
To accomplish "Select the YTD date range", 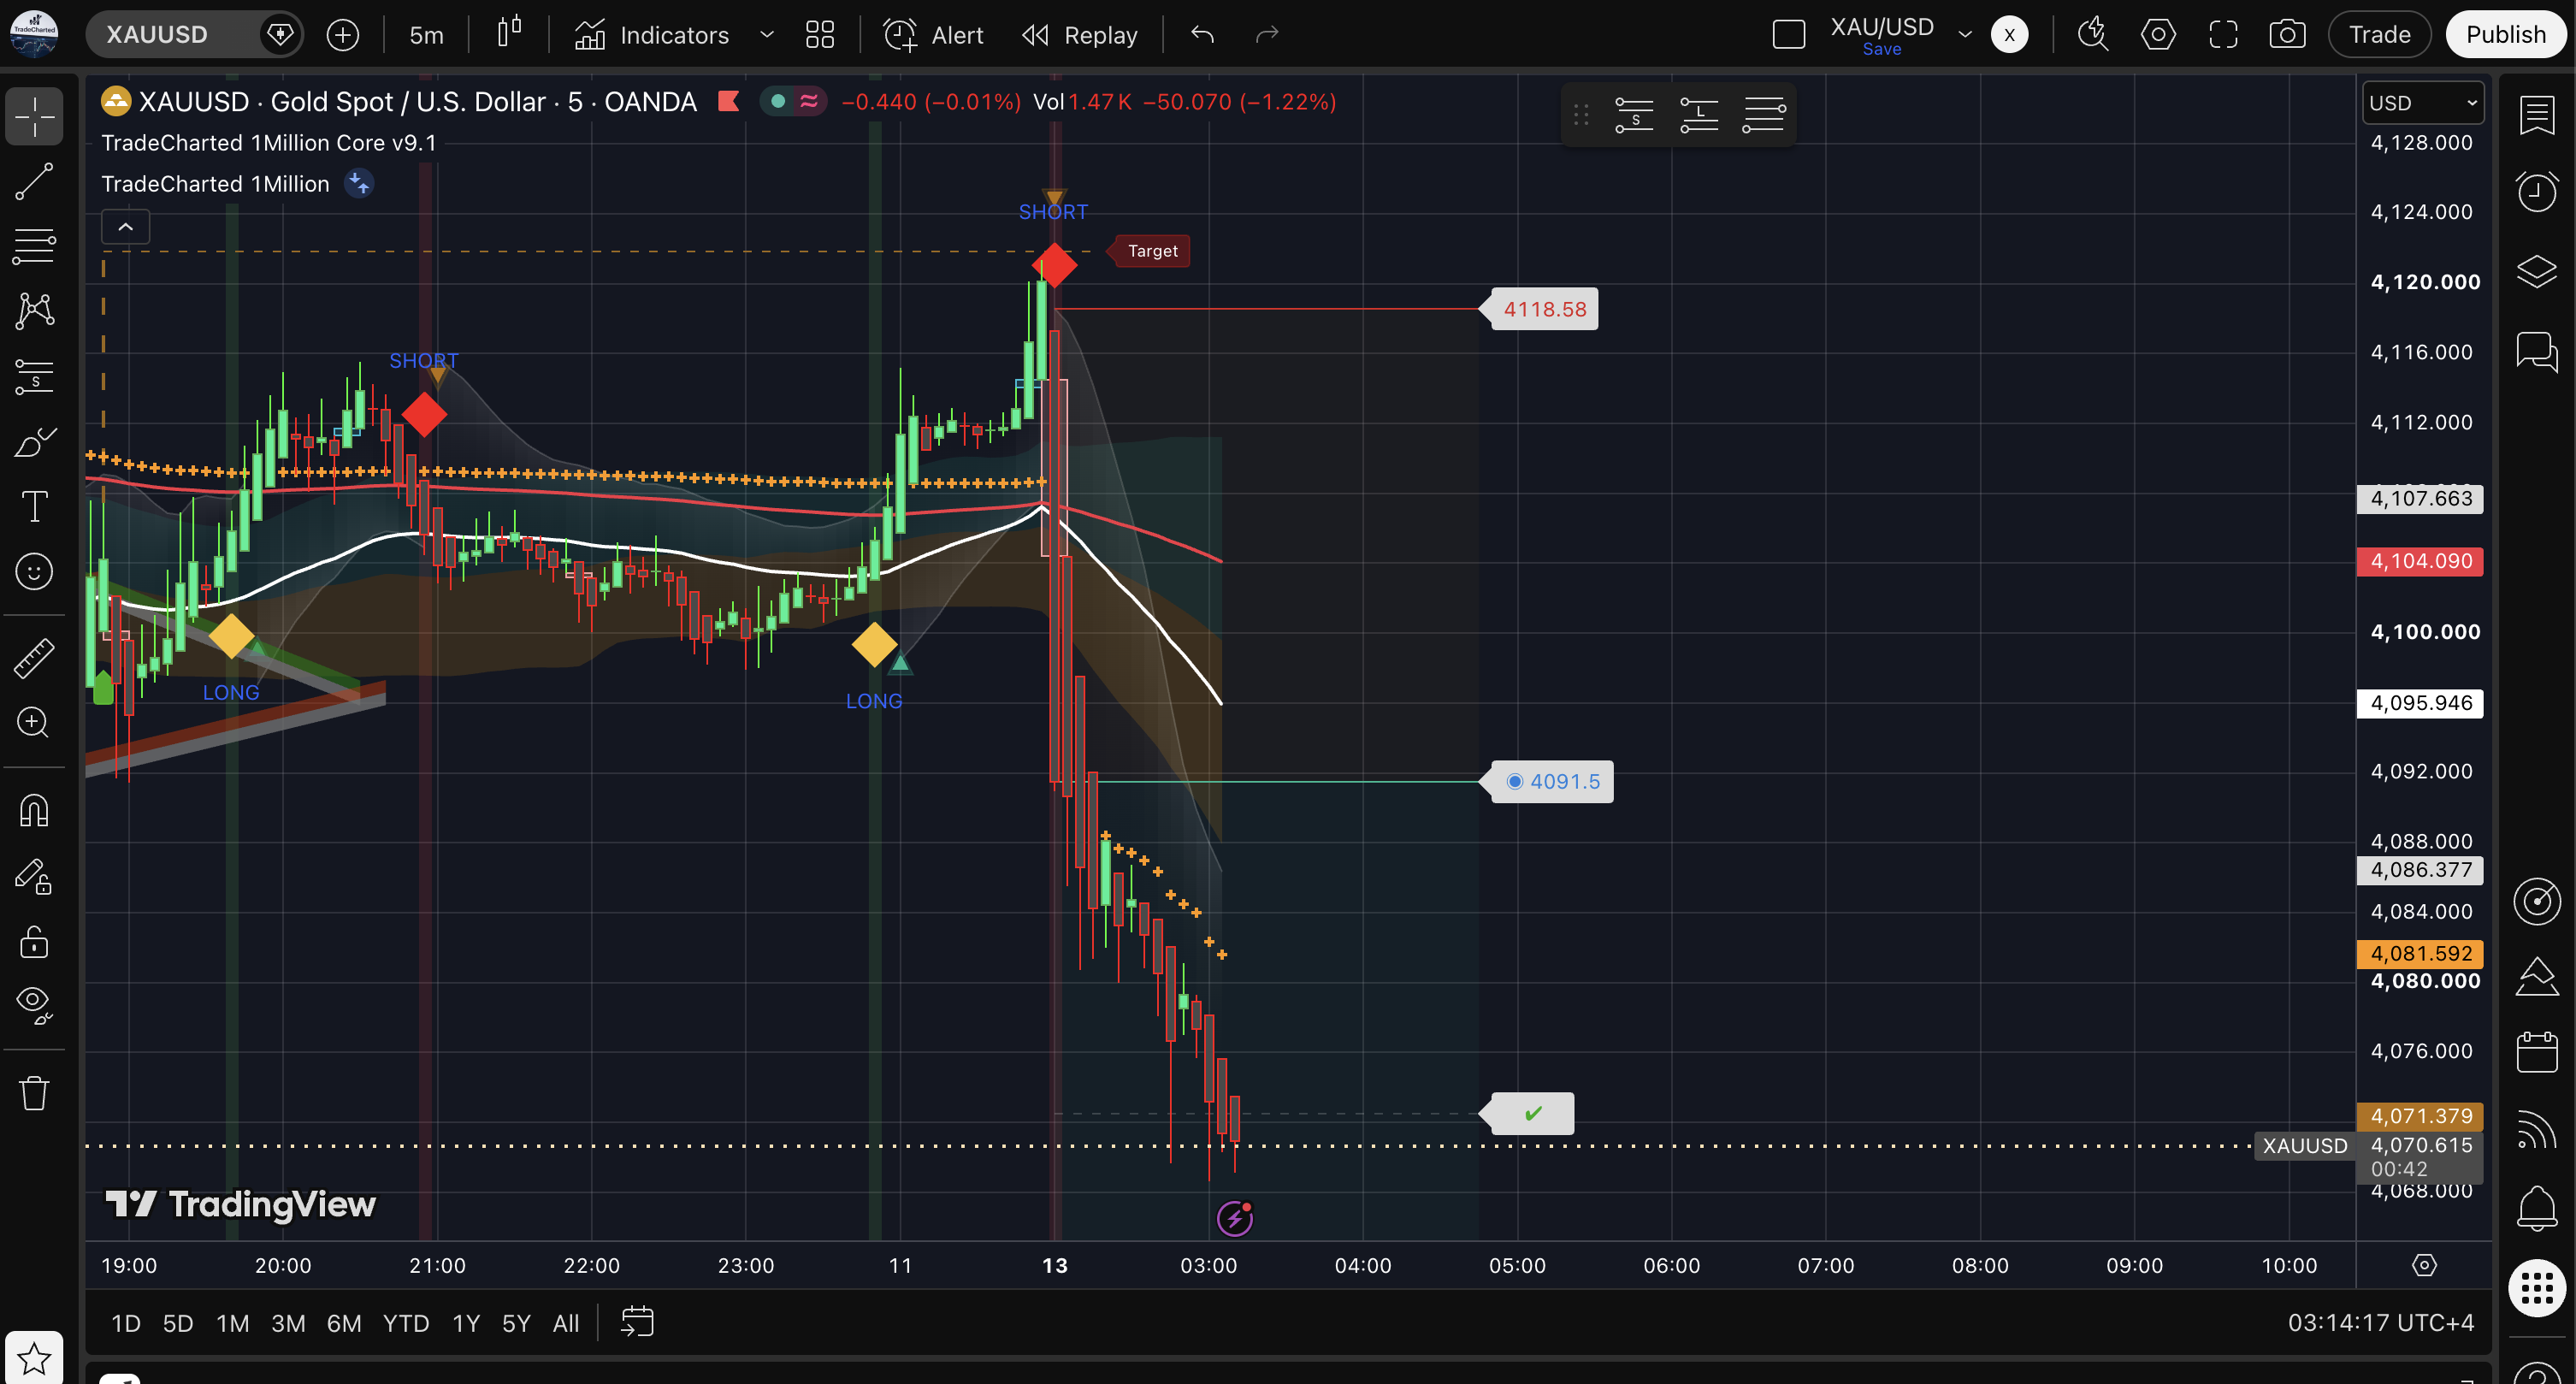I will [406, 1324].
